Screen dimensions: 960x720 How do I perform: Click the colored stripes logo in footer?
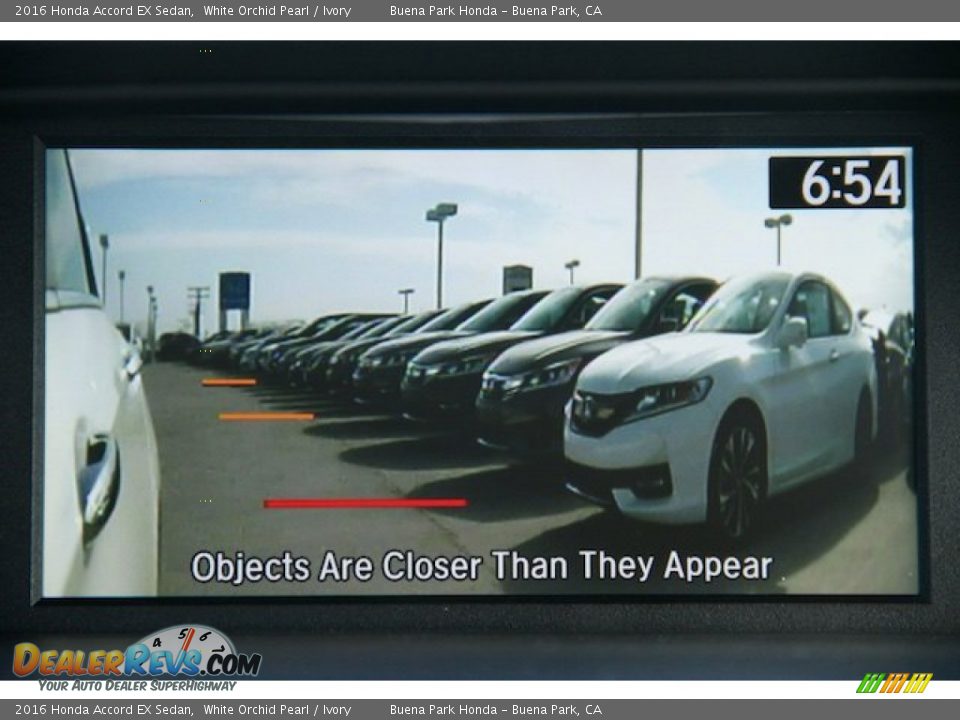[x=894, y=683]
